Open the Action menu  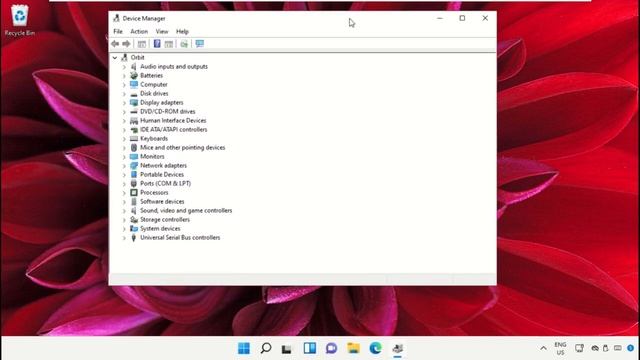point(139,31)
